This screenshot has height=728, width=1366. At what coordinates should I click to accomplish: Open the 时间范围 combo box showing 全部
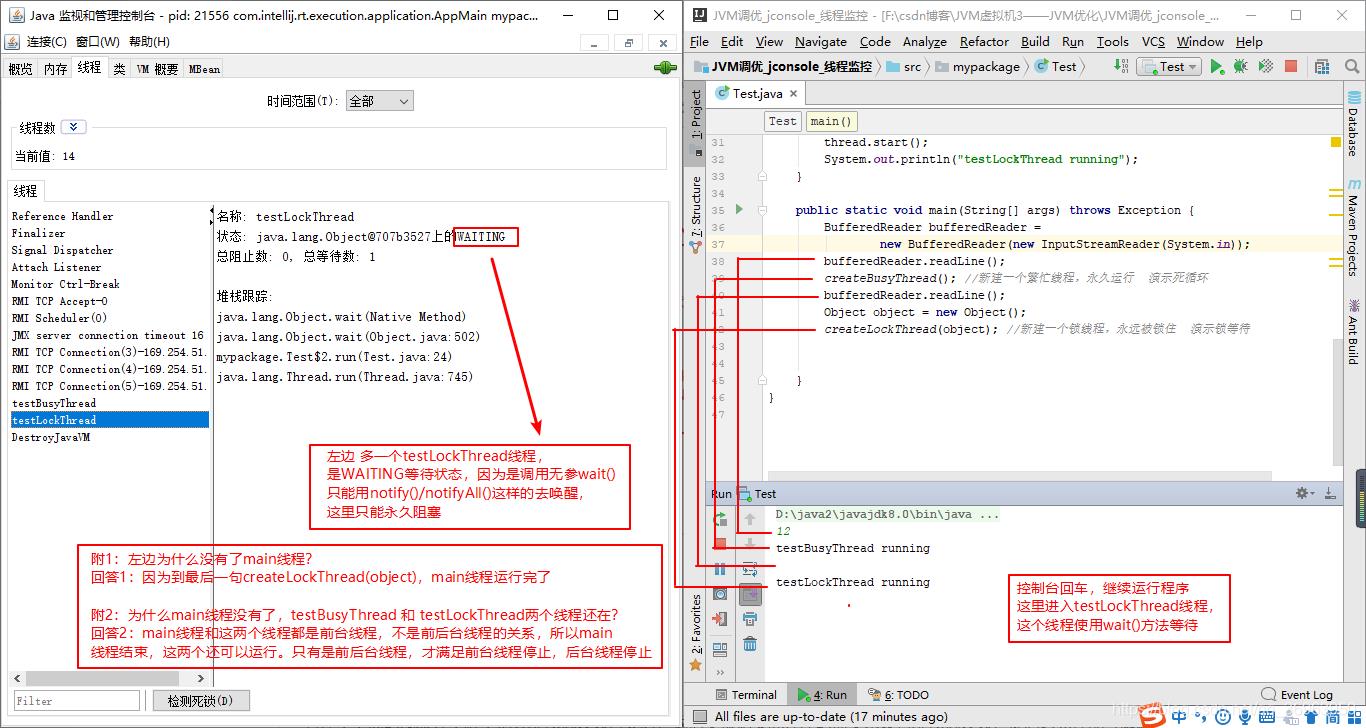[x=379, y=101]
